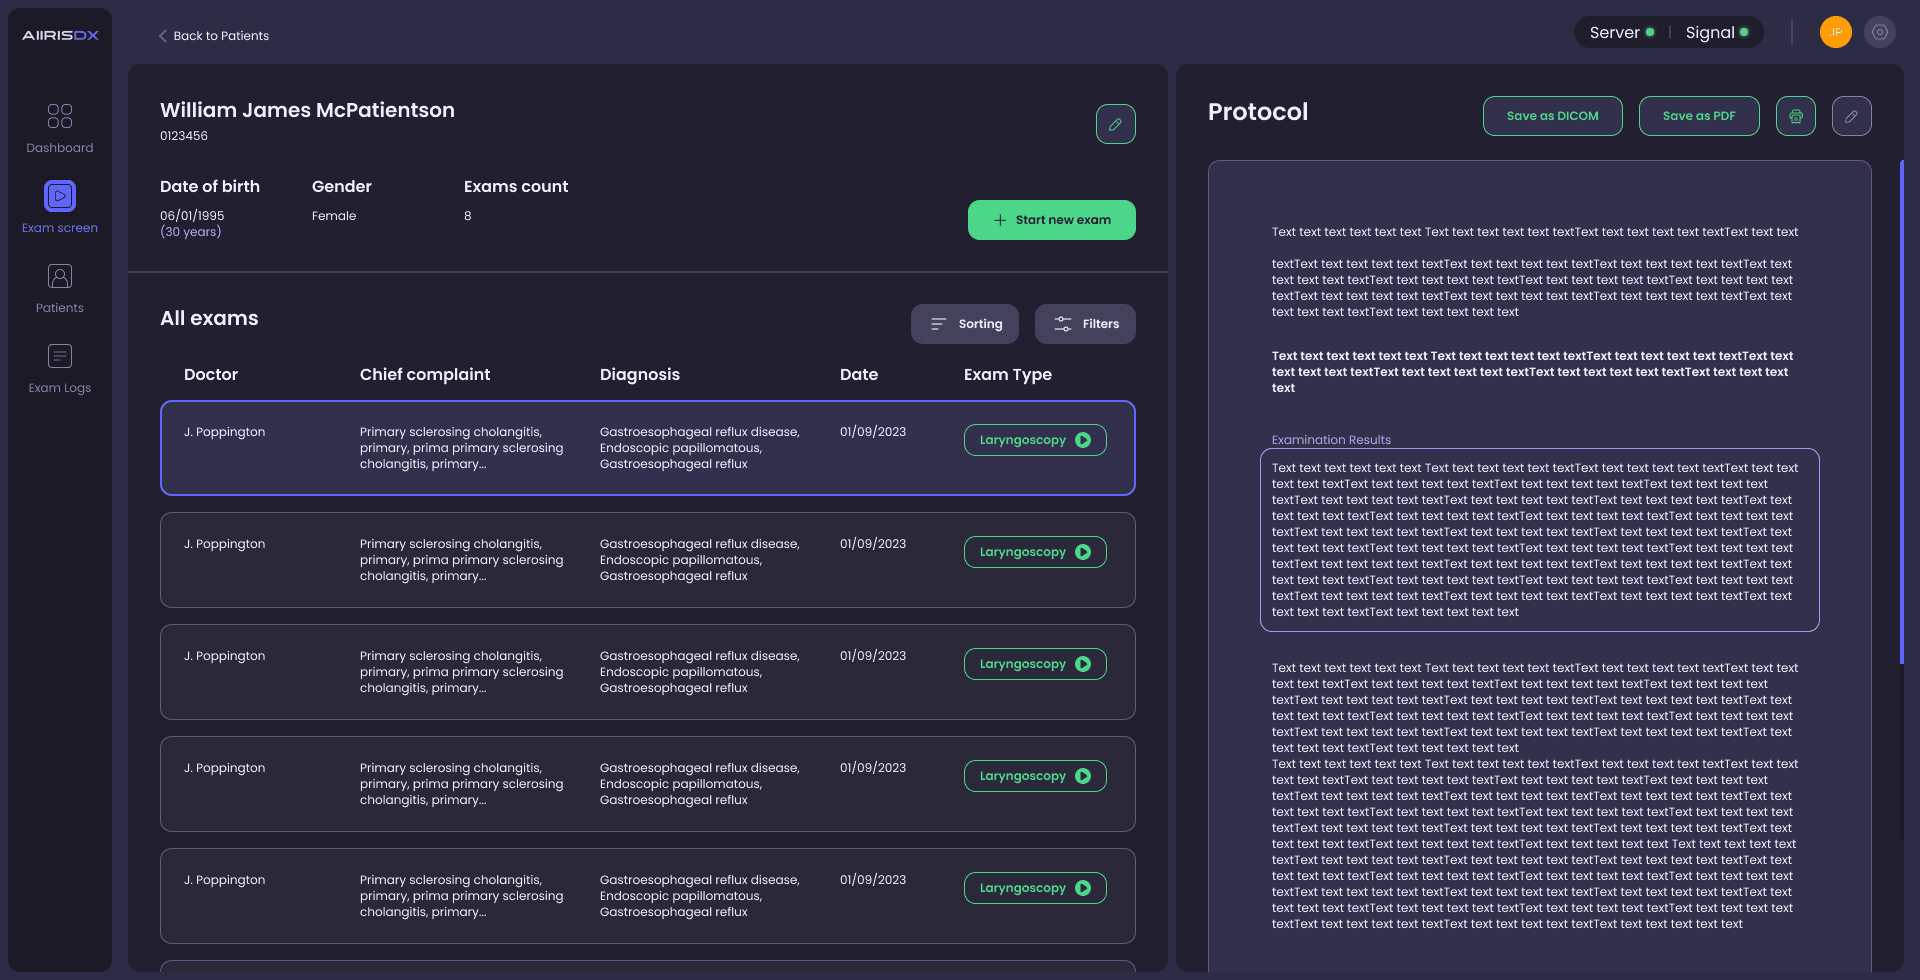
Task: Open the settings gear icon
Action: 1880,32
